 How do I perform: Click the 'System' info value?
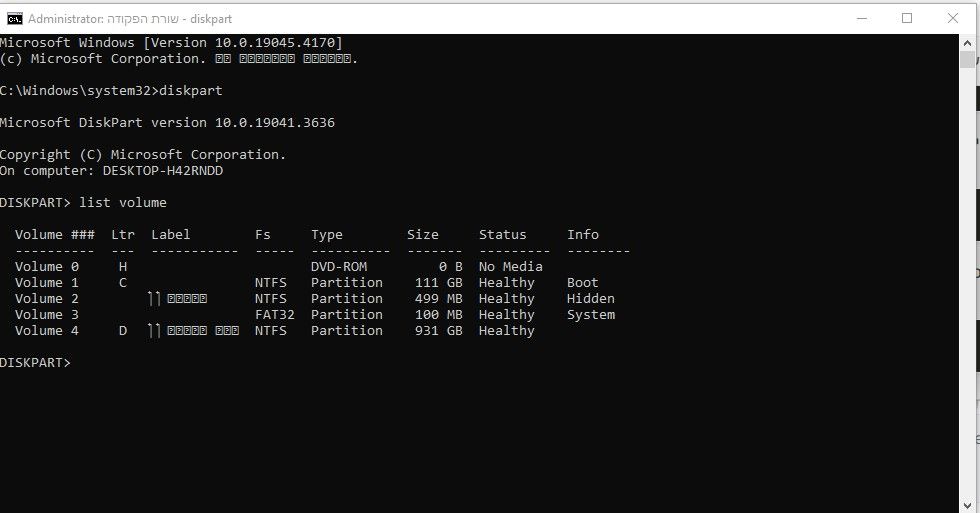click(591, 315)
